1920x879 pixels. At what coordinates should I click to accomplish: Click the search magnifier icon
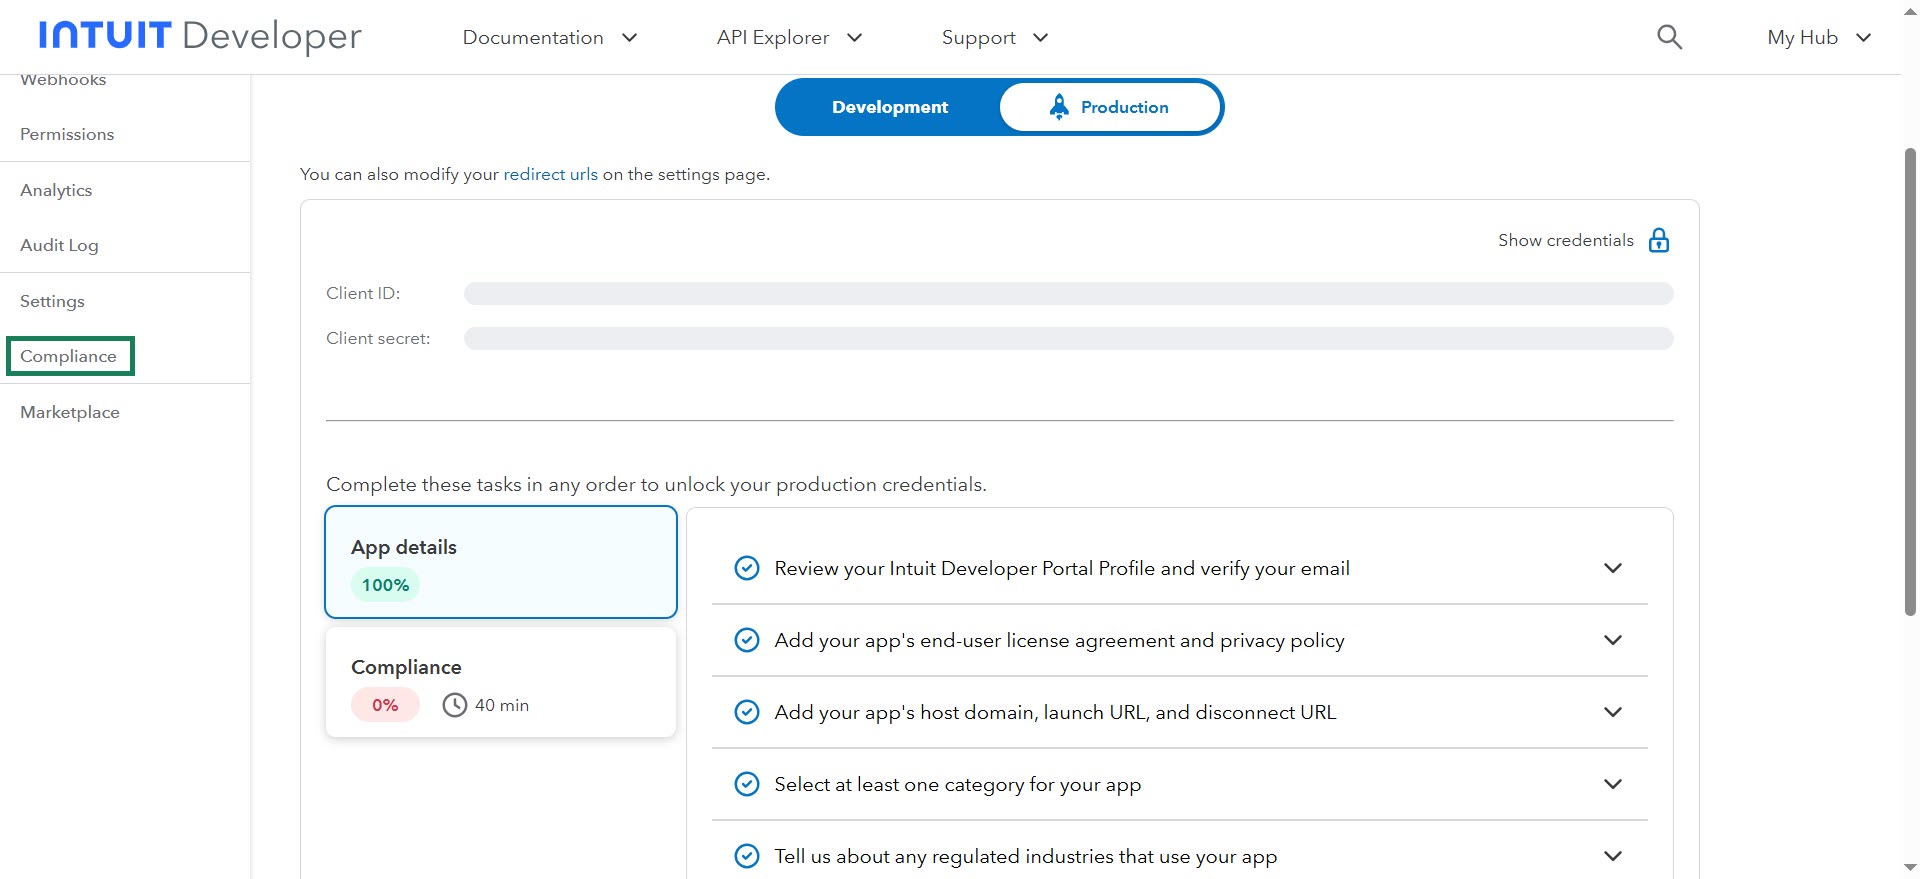pos(1669,37)
